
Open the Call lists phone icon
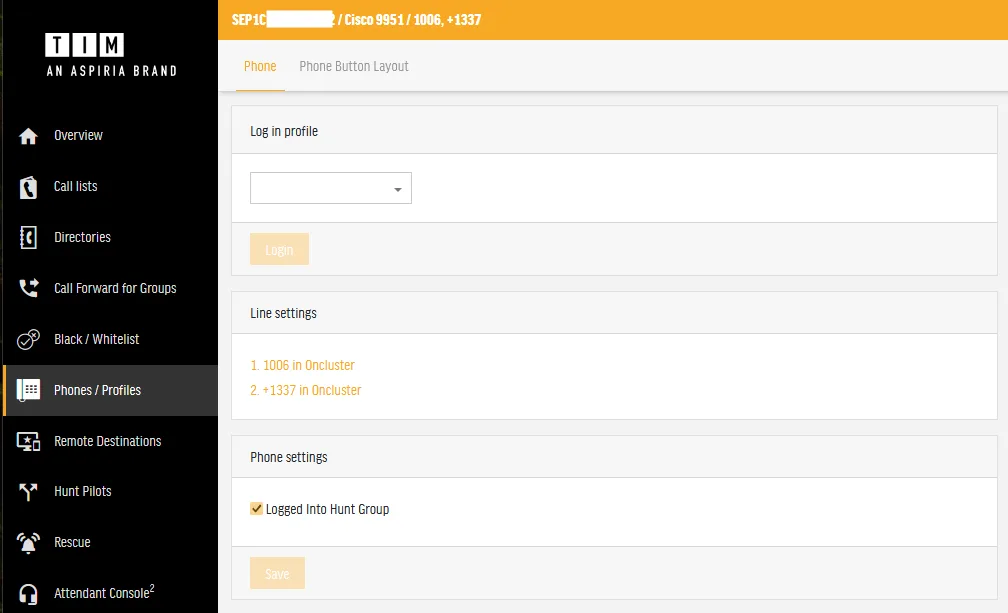tap(28, 187)
